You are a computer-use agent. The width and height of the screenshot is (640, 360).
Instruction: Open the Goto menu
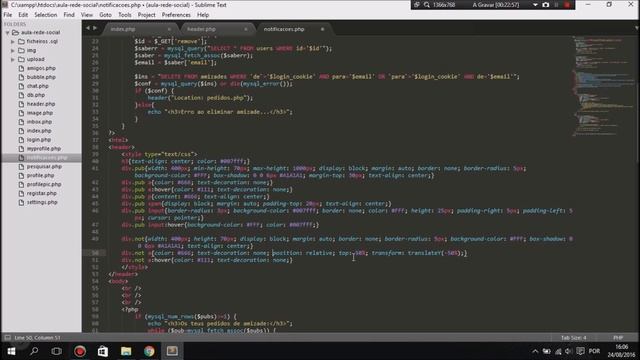tap(105, 15)
